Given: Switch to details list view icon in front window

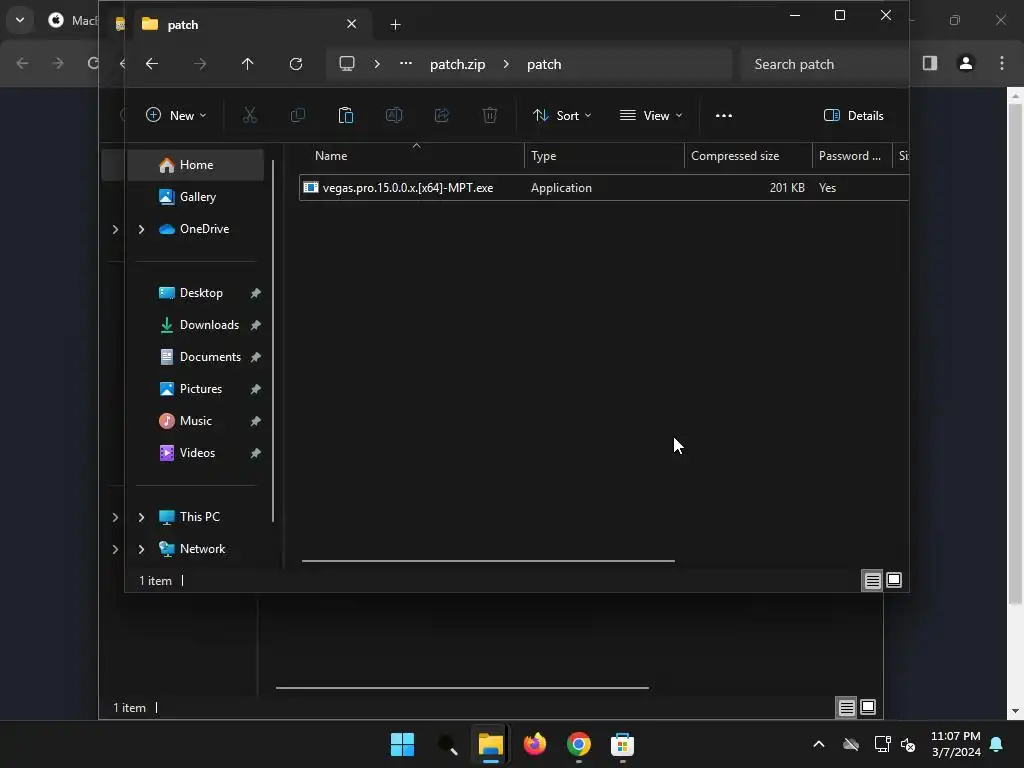Looking at the screenshot, I should 872,581.
